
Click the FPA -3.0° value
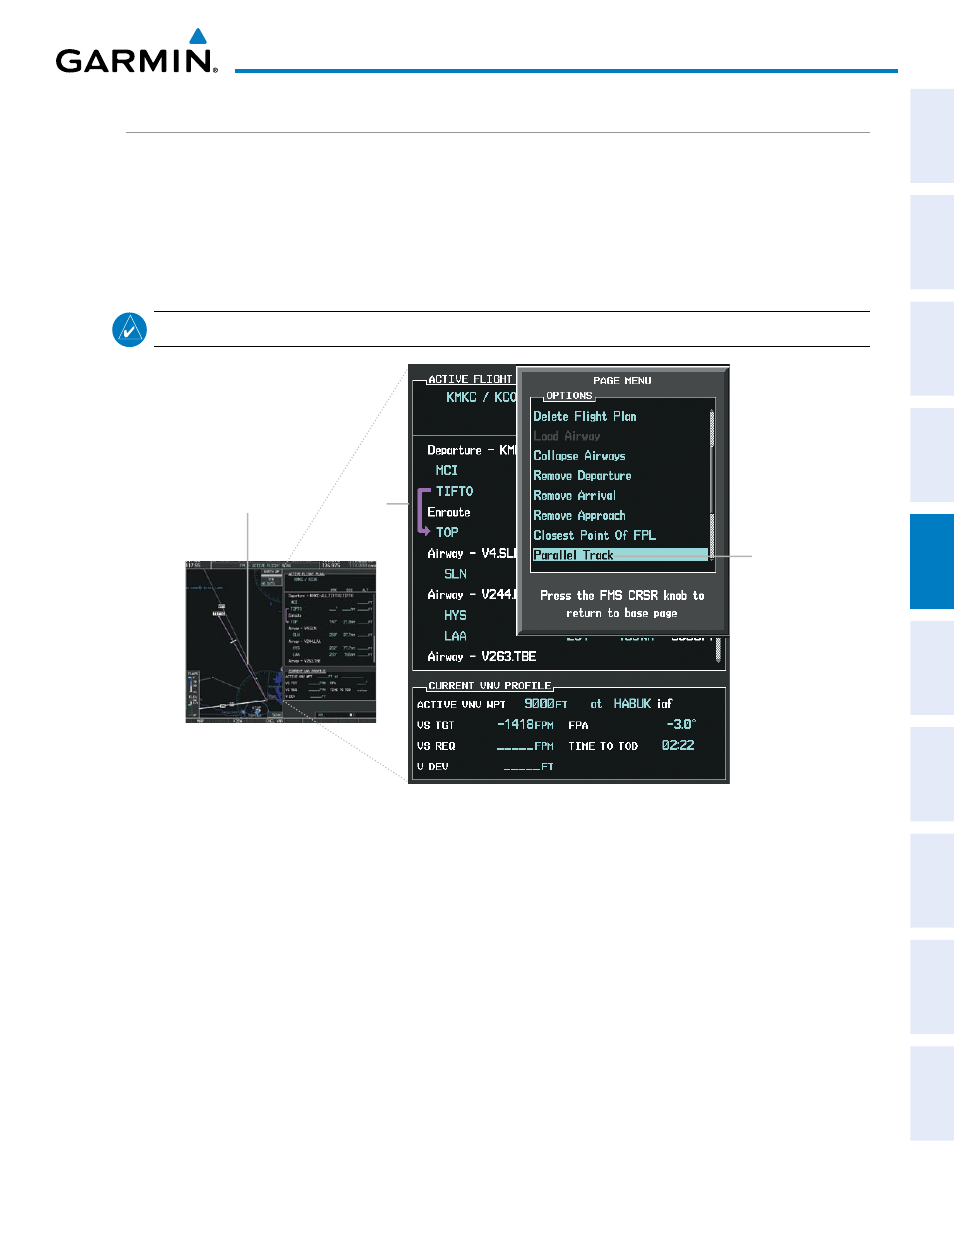pyautogui.click(x=681, y=725)
